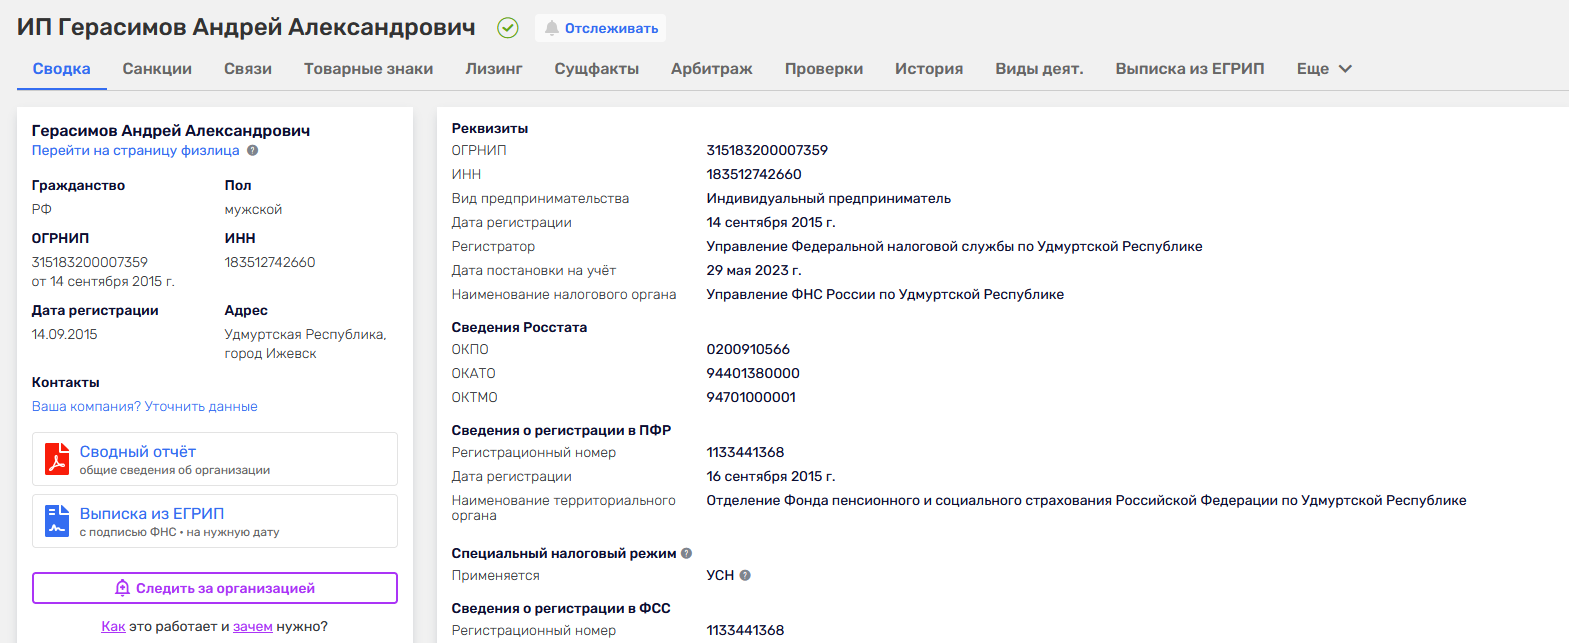Follow the Перейти на страницу физлица link
1569x643 pixels.
[x=136, y=151]
